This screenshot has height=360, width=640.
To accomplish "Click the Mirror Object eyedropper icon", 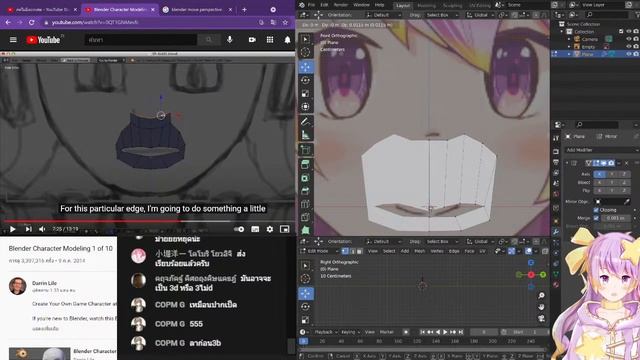I will pos(627,202).
